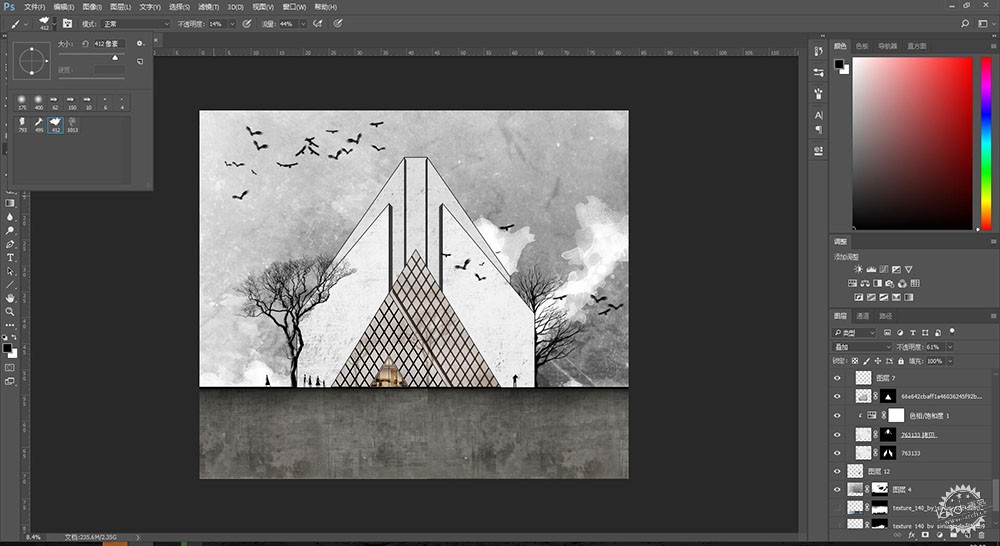Toggle visibility of 图层 4
The image size is (1000, 546).
[x=837, y=489]
